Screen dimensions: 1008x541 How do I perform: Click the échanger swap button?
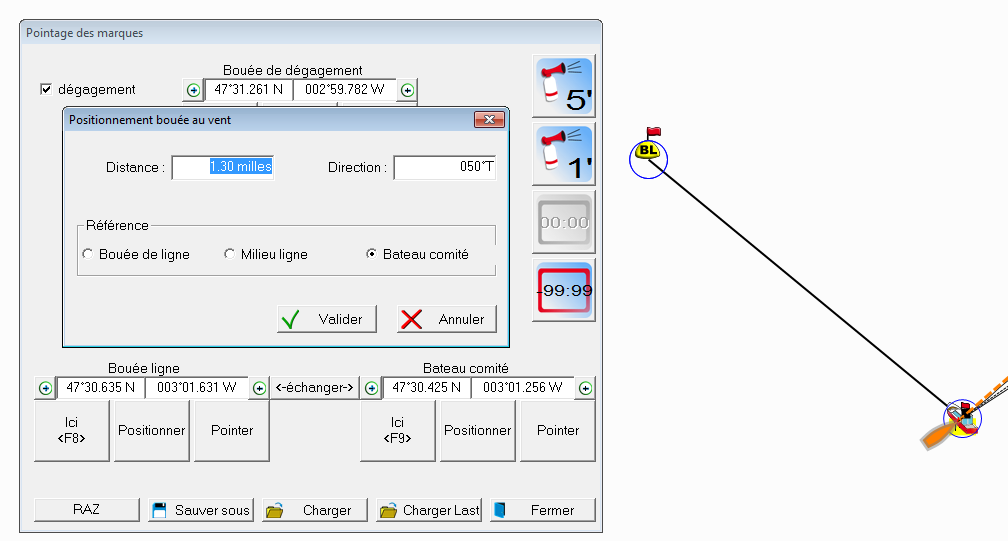click(315, 388)
